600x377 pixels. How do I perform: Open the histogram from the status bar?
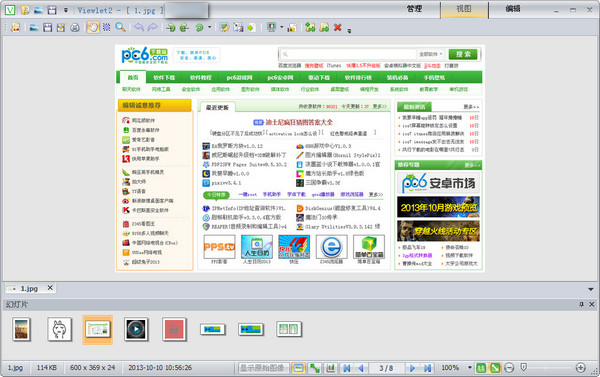(x=331, y=368)
